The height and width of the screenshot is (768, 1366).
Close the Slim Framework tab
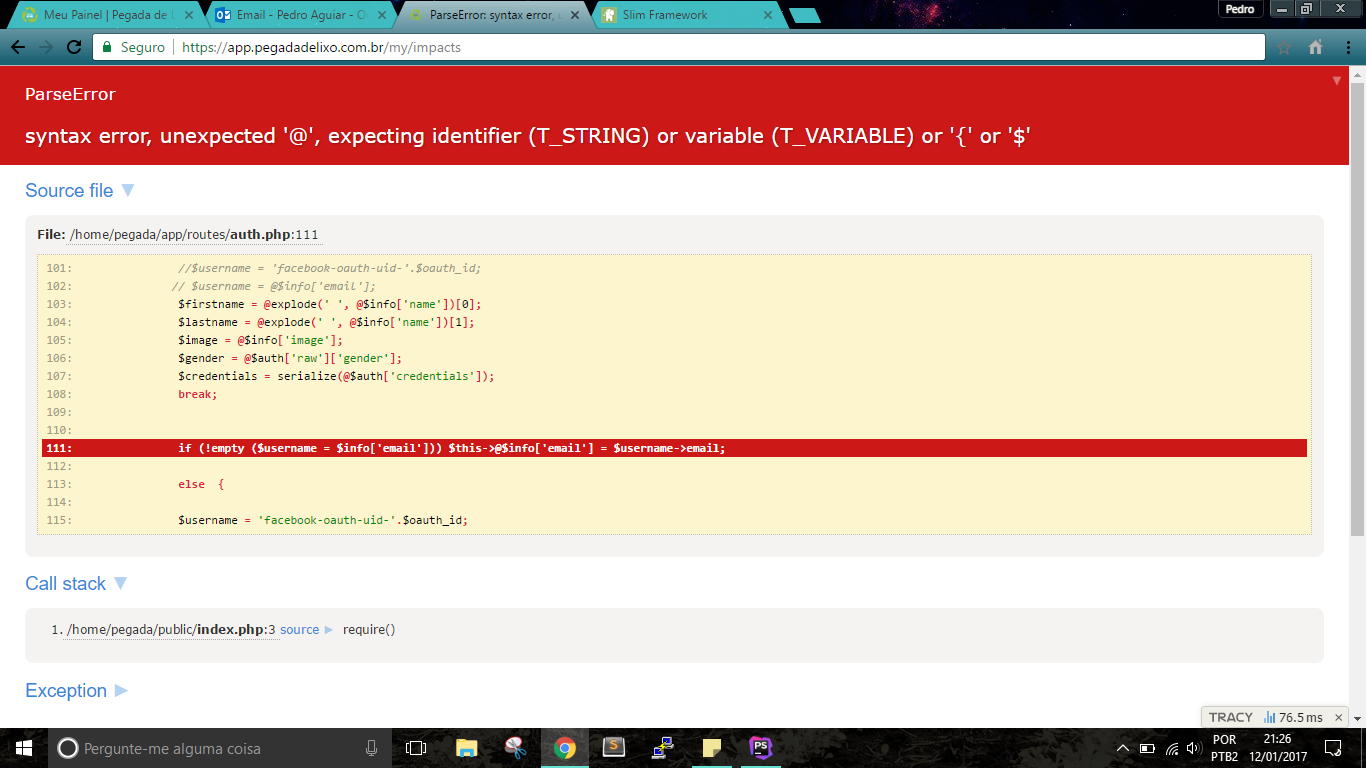point(768,15)
